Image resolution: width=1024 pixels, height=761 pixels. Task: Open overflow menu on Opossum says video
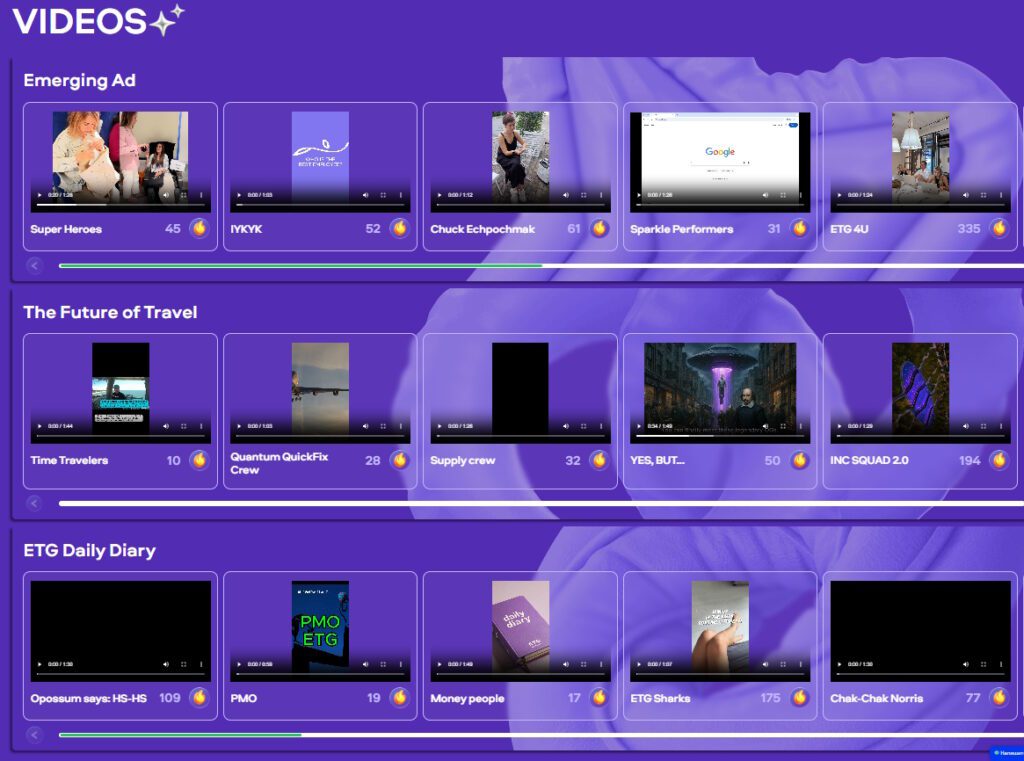[x=202, y=664]
